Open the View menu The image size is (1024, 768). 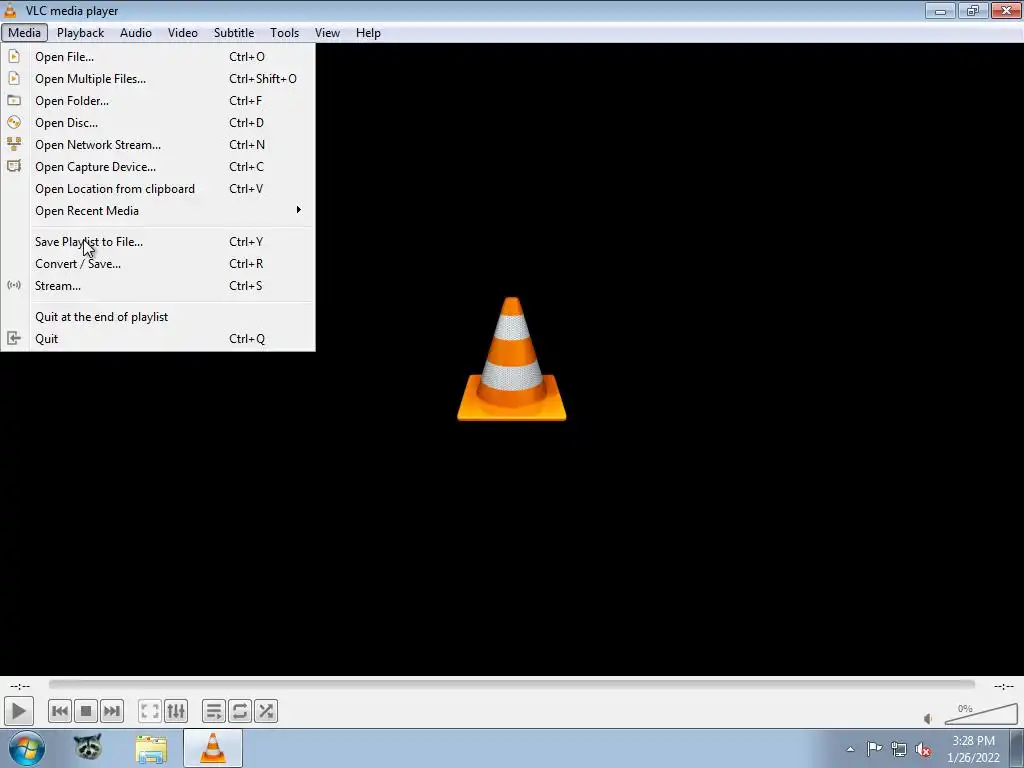[x=327, y=33]
